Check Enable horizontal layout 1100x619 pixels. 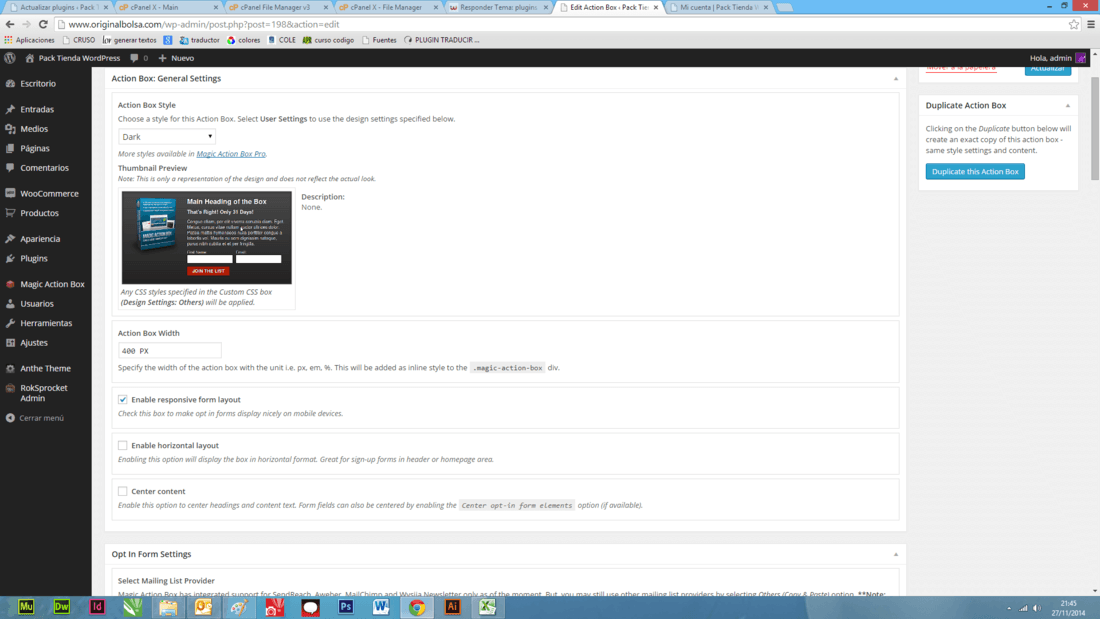123,445
